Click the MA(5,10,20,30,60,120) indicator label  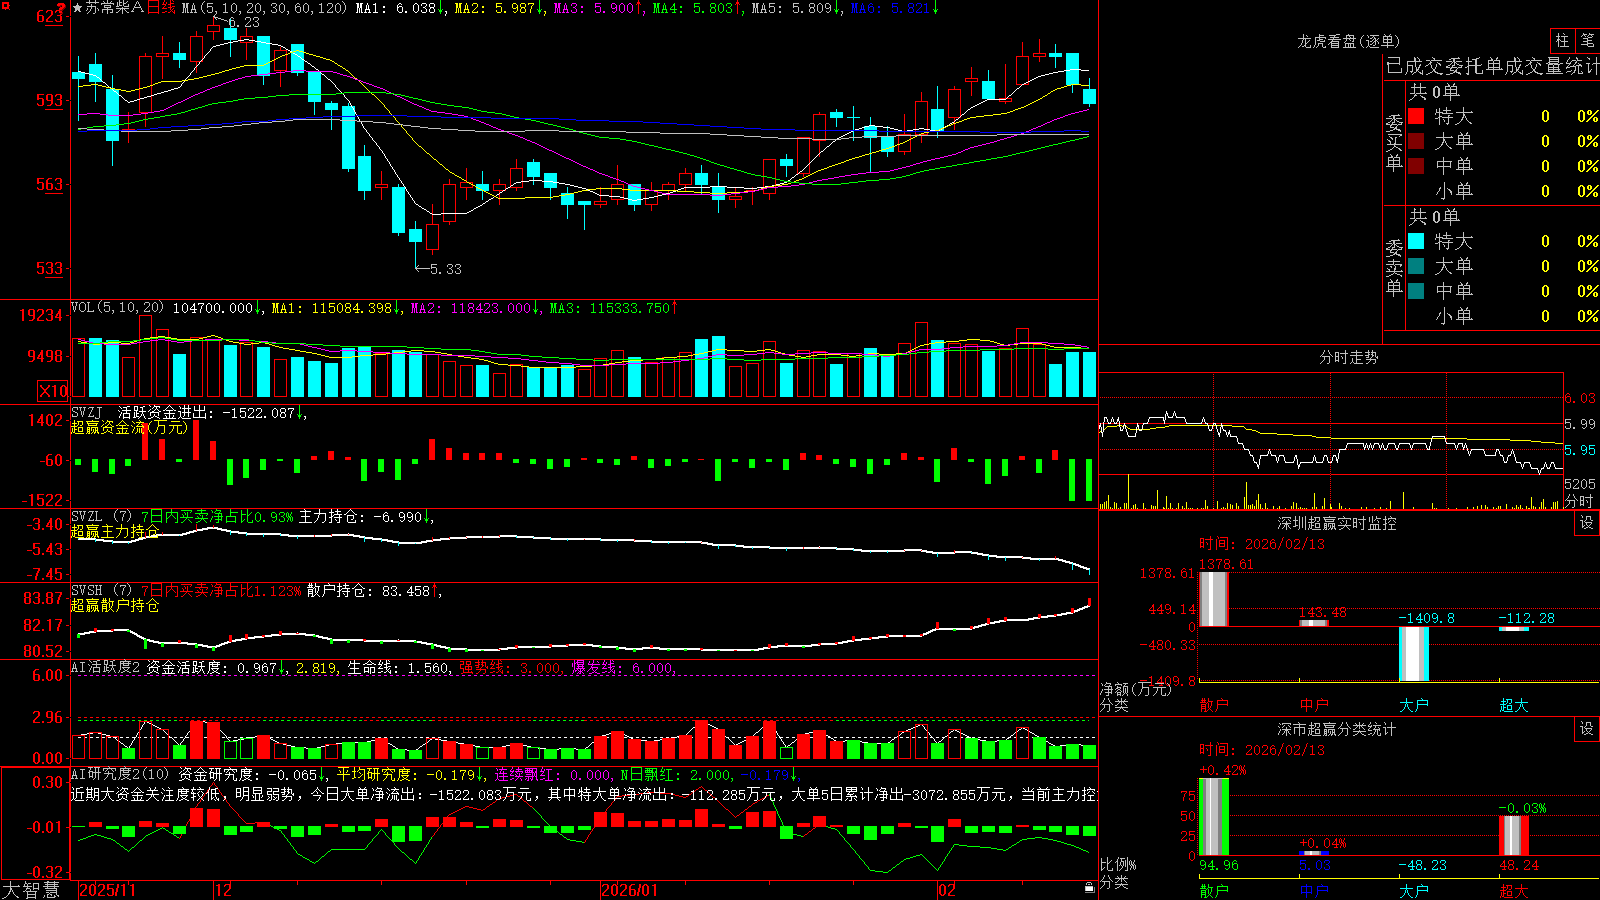pyautogui.click(x=264, y=8)
